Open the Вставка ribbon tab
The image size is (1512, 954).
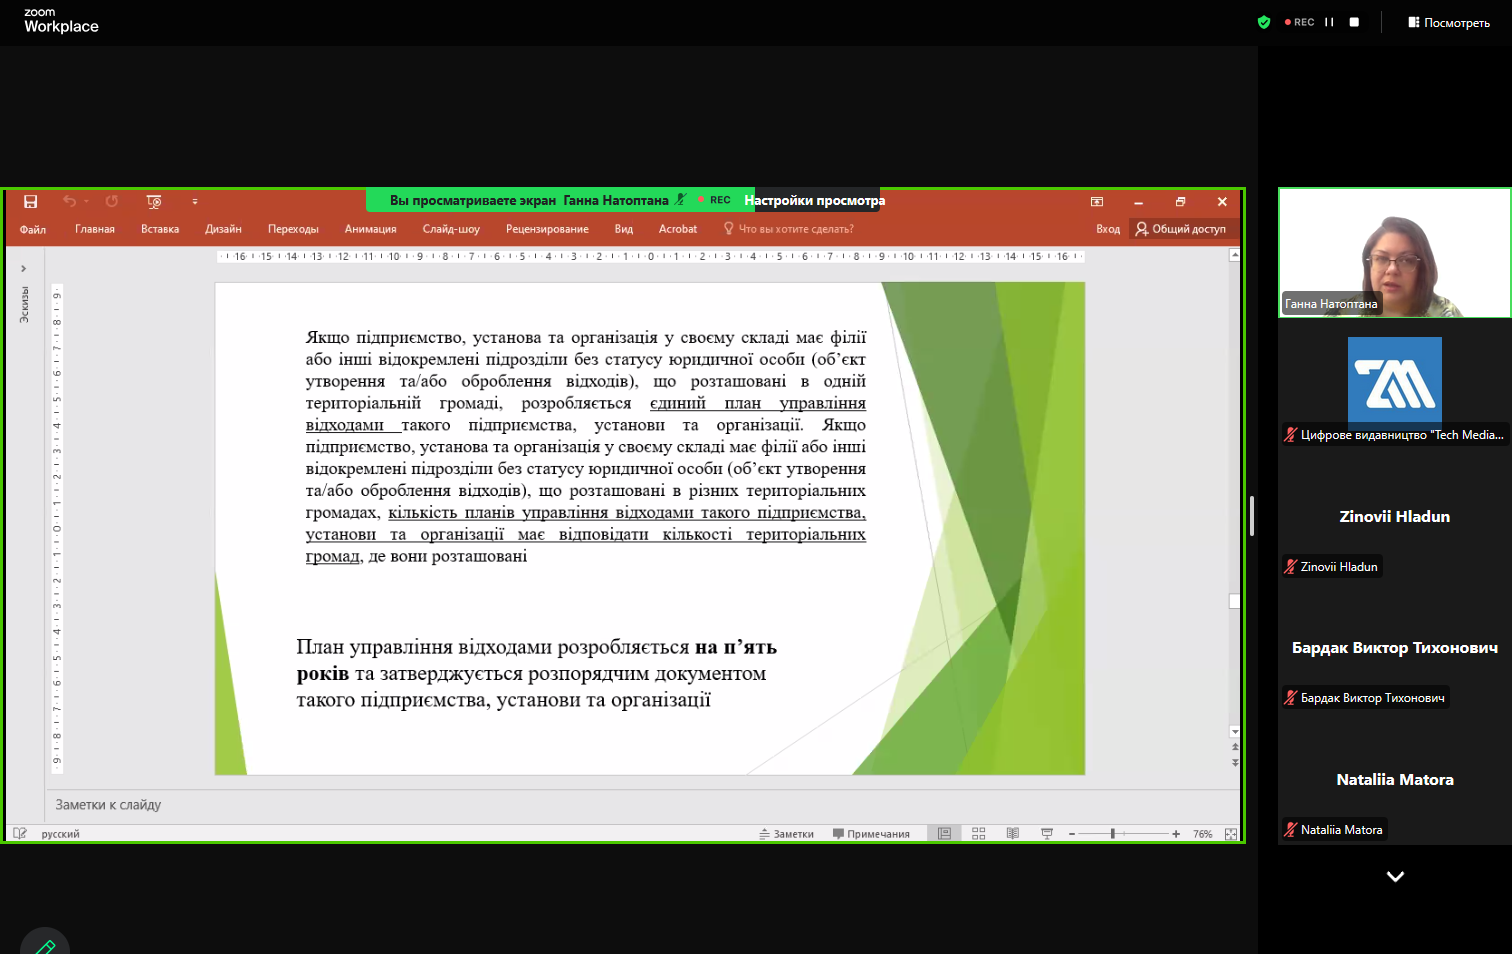click(160, 229)
